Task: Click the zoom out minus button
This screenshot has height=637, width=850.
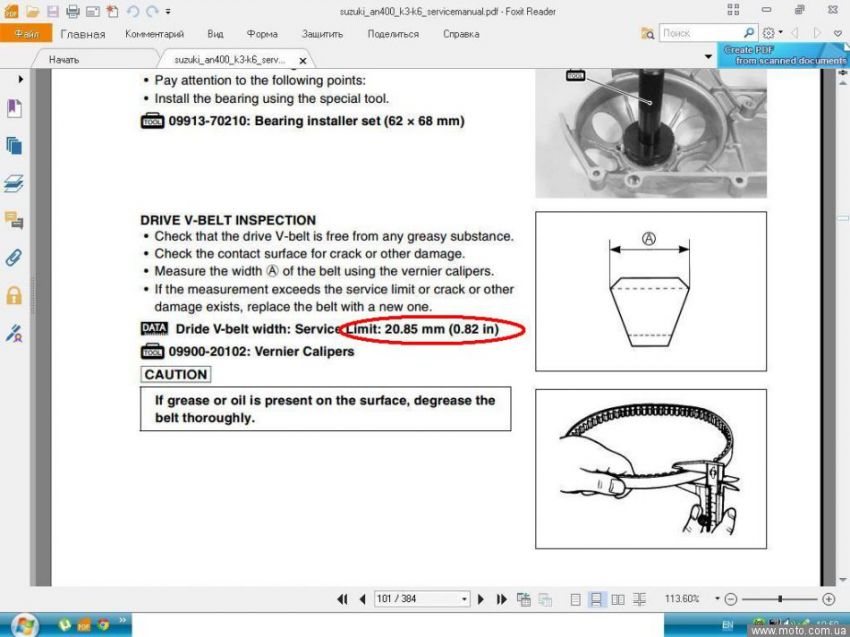Action: tap(731, 599)
